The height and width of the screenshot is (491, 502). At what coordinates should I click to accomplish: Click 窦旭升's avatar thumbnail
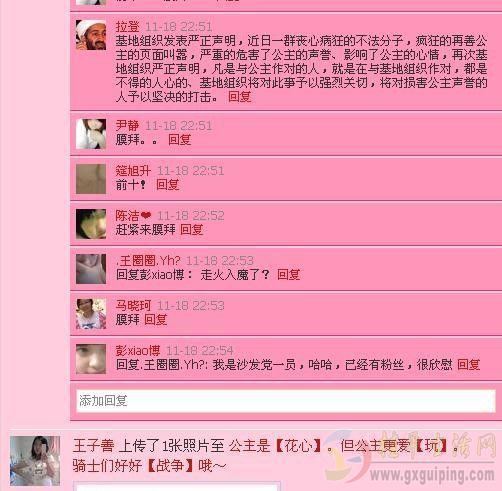coord(91,179)
